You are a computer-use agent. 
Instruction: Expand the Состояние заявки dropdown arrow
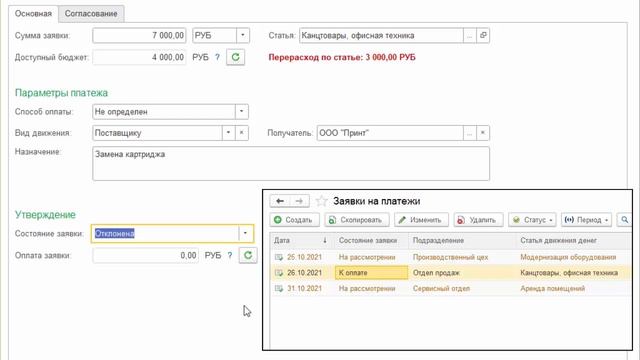(245, 233)
